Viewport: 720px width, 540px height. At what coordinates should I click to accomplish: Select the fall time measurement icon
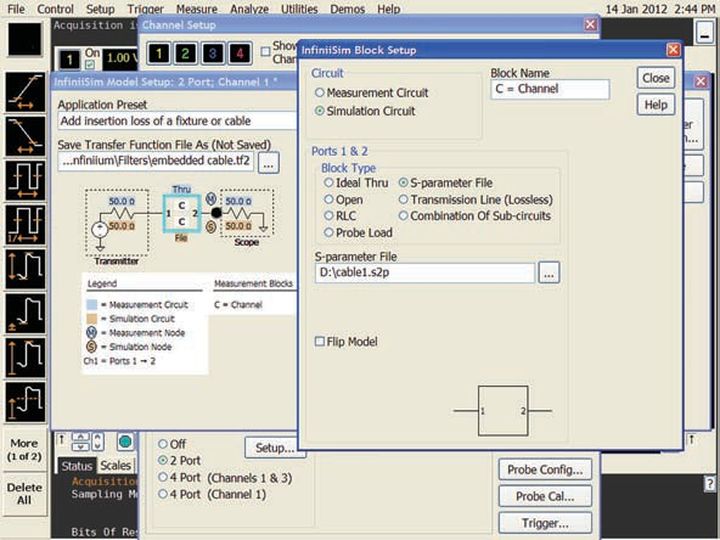click(25, 136)
